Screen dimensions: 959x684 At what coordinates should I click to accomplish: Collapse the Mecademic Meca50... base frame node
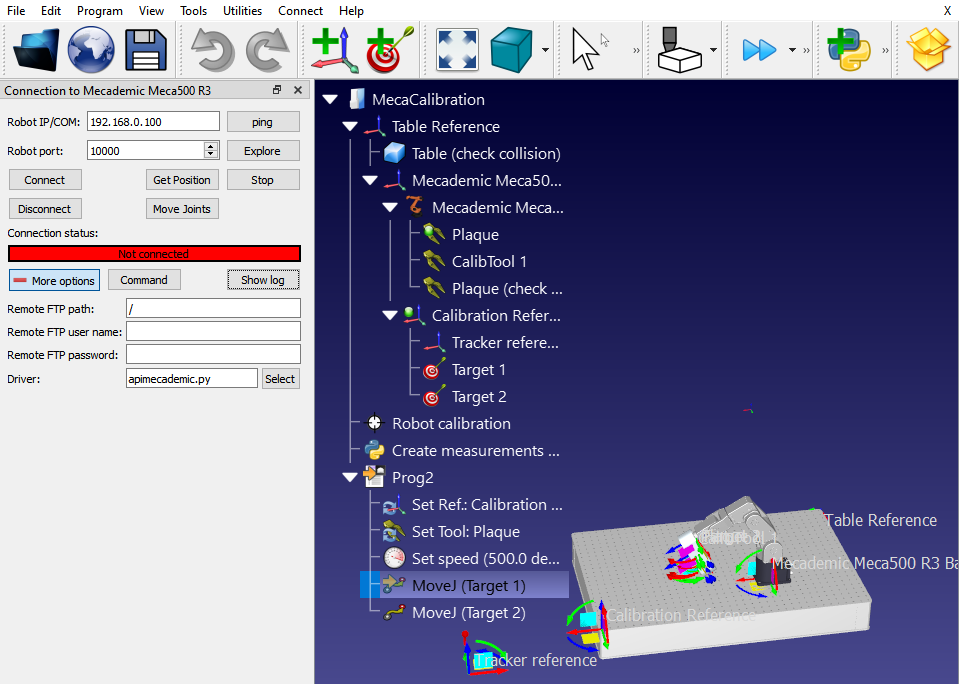(370, 180)
